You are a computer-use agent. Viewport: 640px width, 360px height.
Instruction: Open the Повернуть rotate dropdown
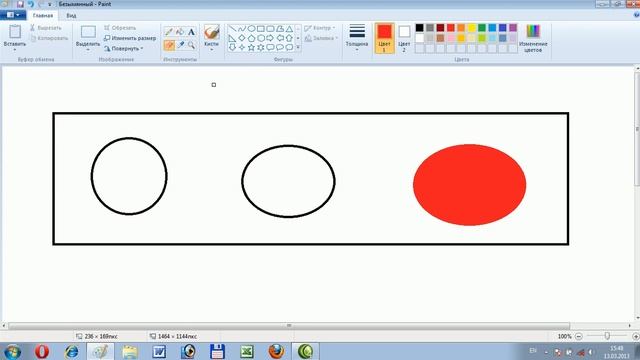point(123,49)
